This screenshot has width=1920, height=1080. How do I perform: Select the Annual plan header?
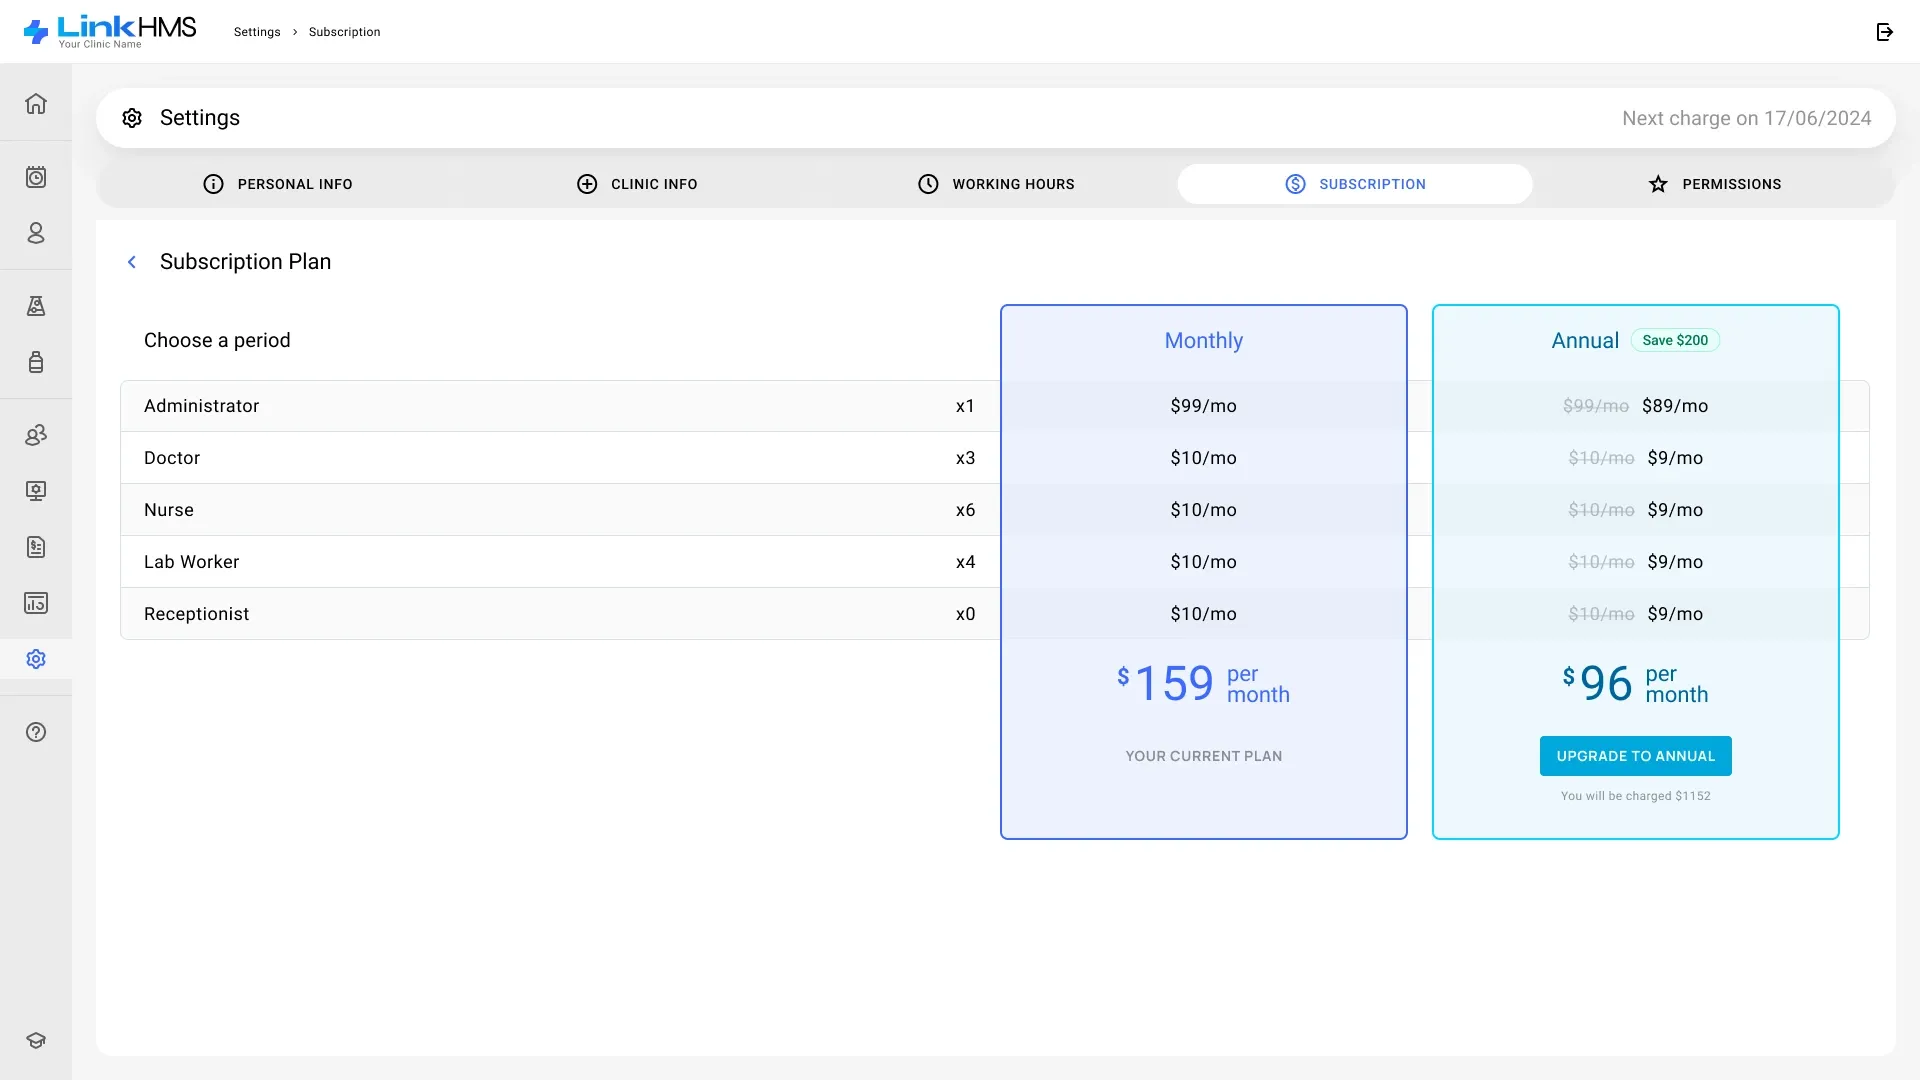point(1585,341)
